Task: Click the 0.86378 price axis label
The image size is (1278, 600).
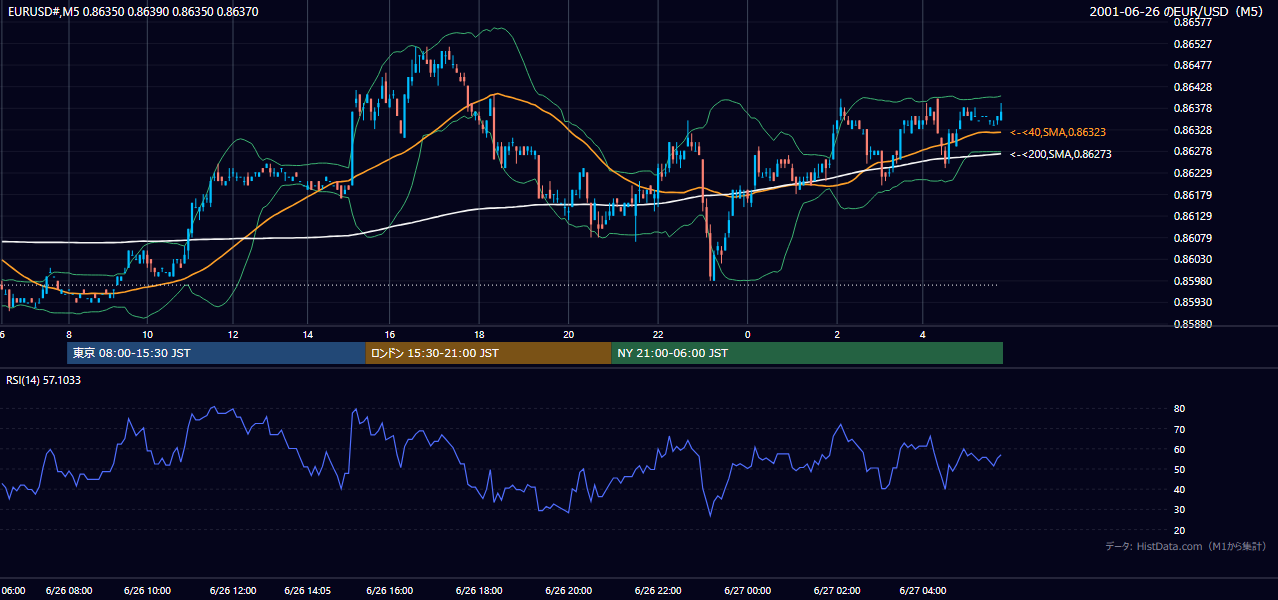Action: point(1194,108)
